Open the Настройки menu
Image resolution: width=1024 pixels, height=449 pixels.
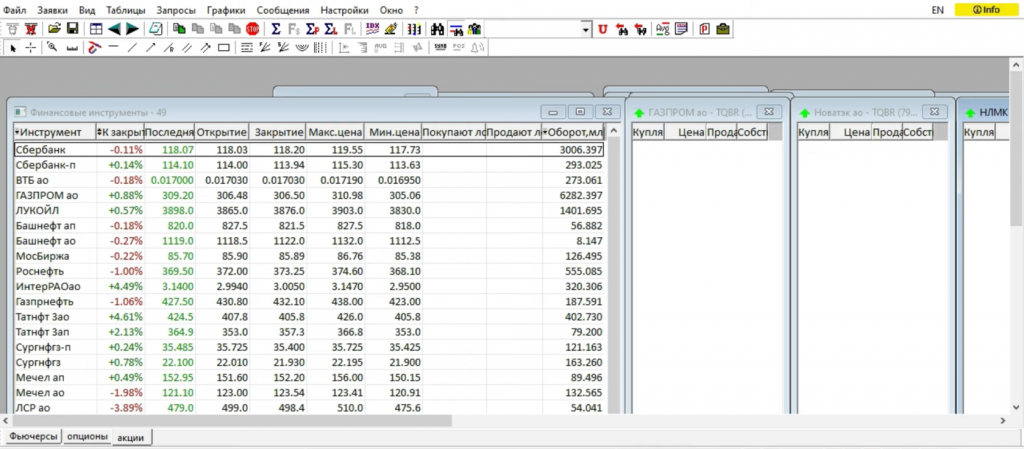(344, 10)
